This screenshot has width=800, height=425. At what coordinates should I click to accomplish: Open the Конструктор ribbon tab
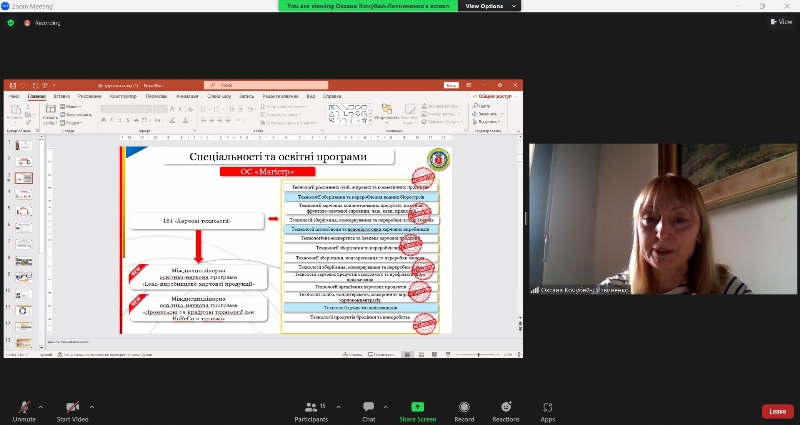click(123, 96)
